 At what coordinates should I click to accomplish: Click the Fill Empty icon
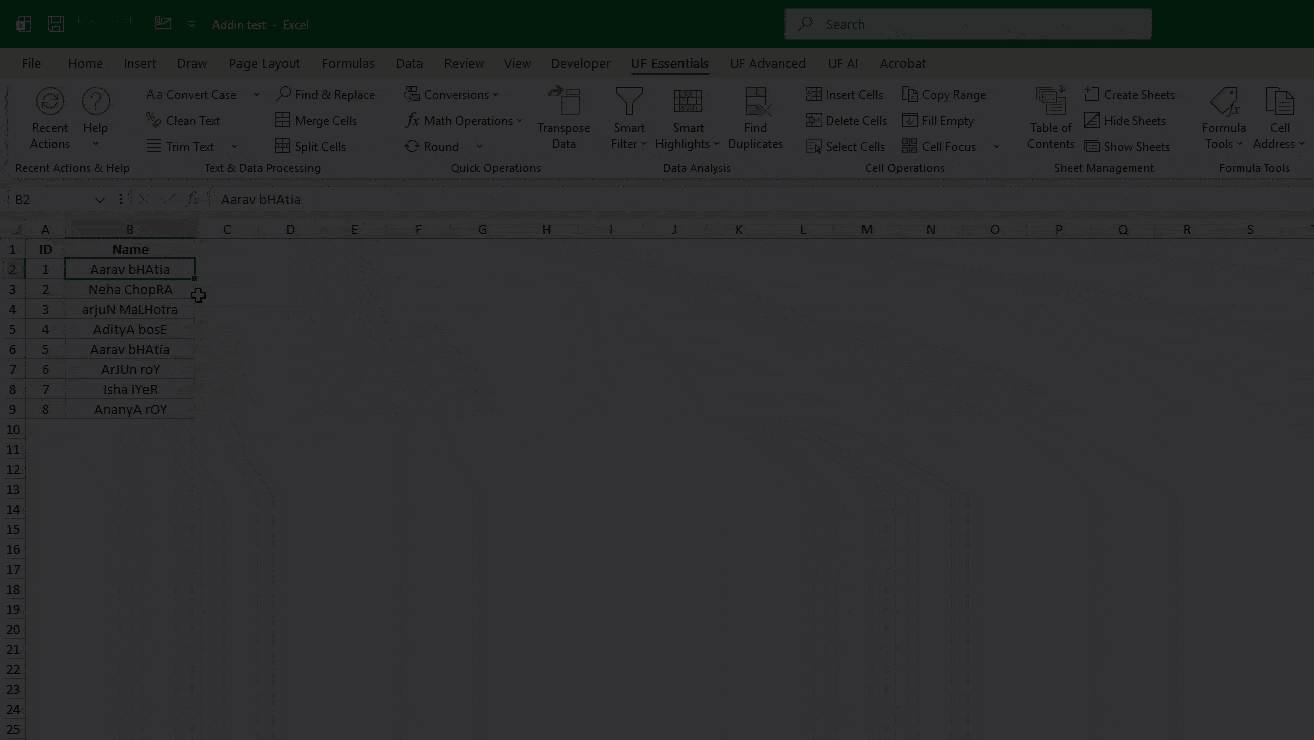coord(910,120)
